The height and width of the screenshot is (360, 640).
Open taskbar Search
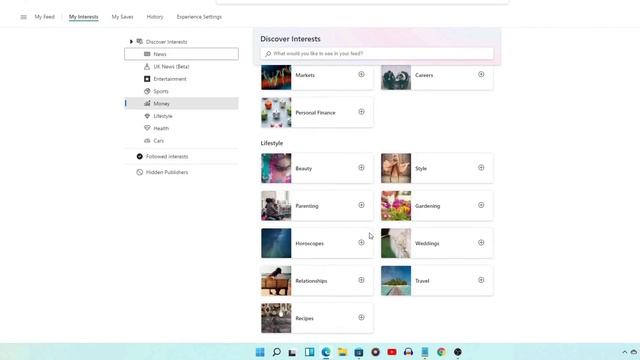click(276, 352)
